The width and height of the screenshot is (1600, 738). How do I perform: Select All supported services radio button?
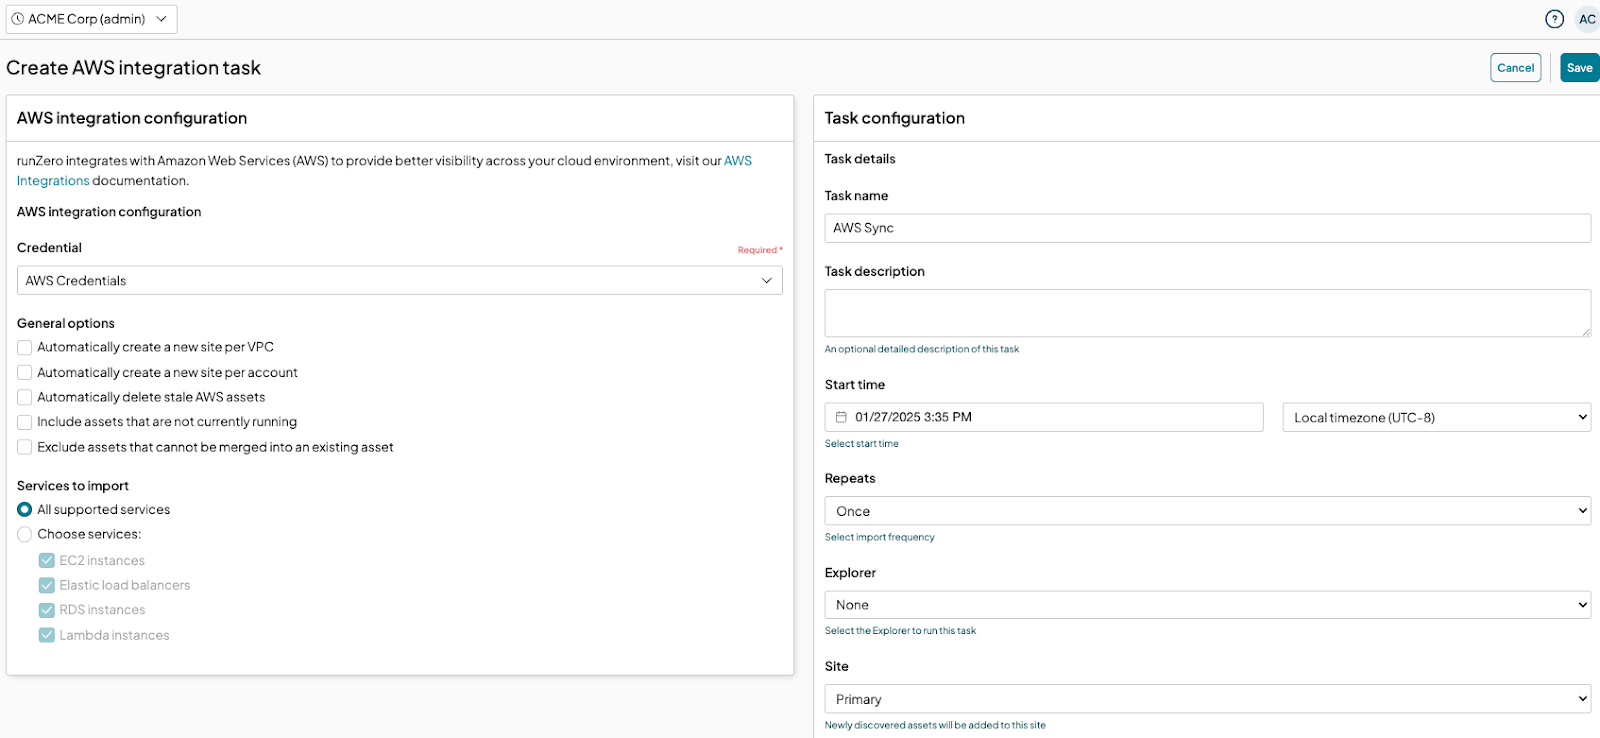(x=25, y=510)
